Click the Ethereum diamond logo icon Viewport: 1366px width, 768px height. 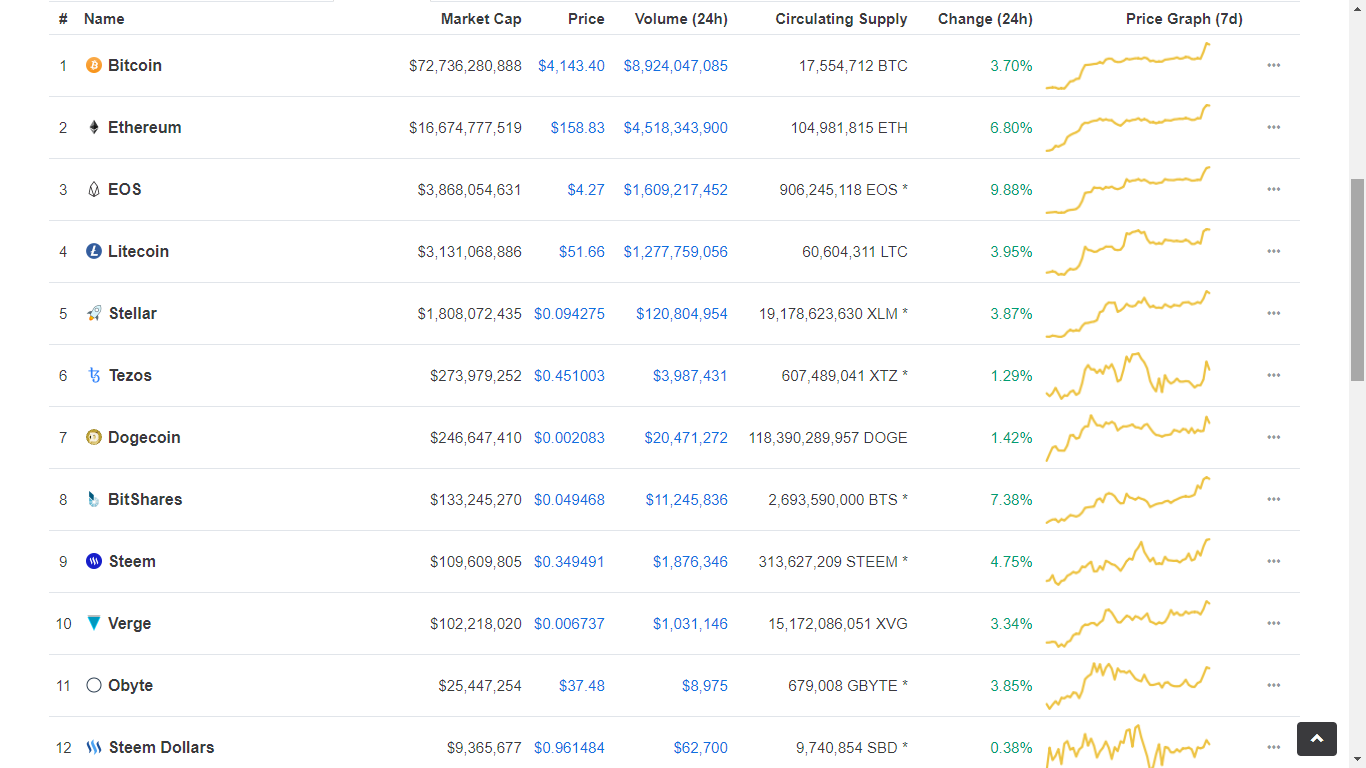point(94,127)
